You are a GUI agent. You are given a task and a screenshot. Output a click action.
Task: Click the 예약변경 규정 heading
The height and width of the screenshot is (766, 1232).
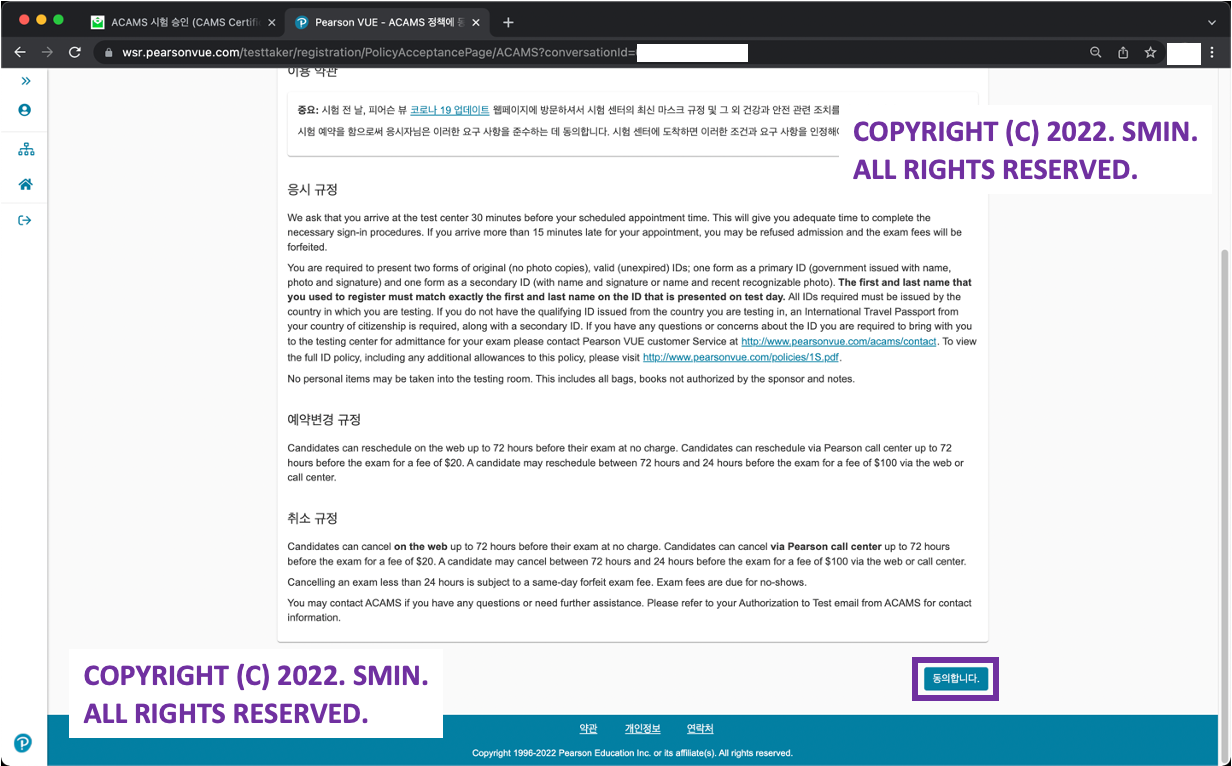click(x=324, y=419)
